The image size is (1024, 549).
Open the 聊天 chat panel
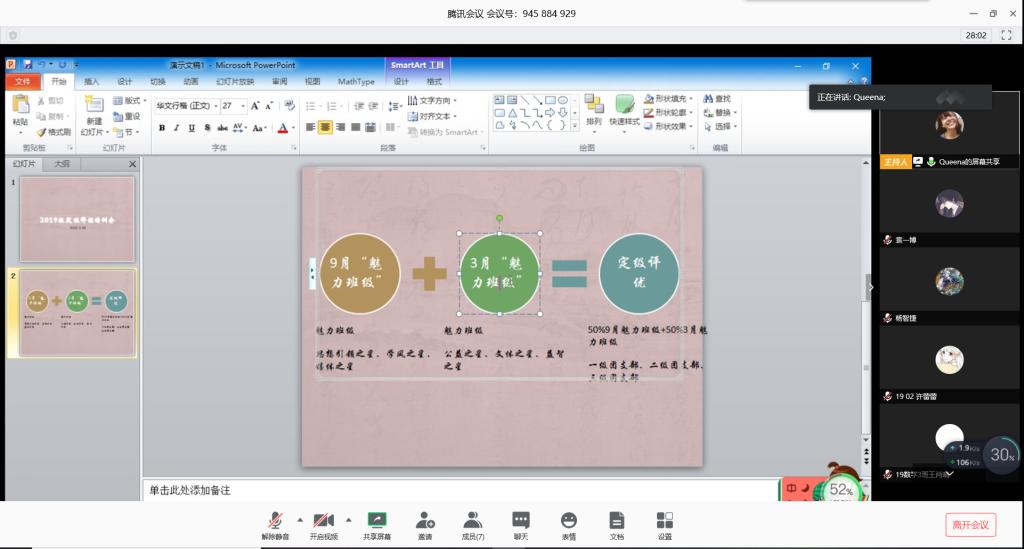(520, 522)
